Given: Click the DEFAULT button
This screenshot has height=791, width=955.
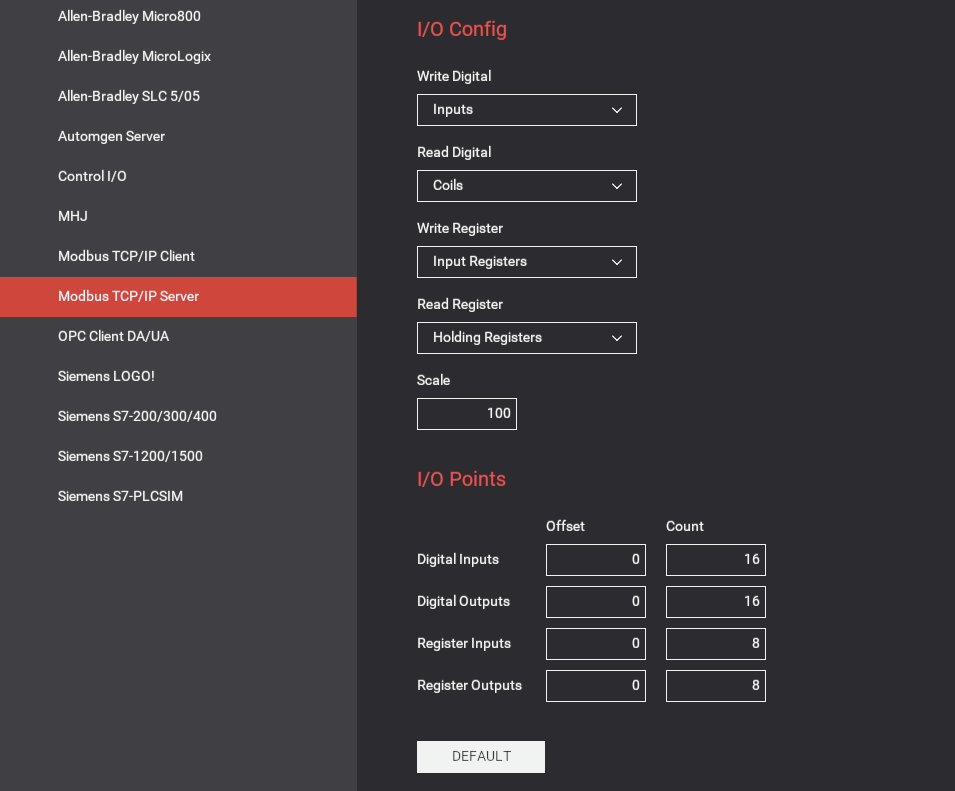Looking at the screenshot, I should (x=481, y=757).
